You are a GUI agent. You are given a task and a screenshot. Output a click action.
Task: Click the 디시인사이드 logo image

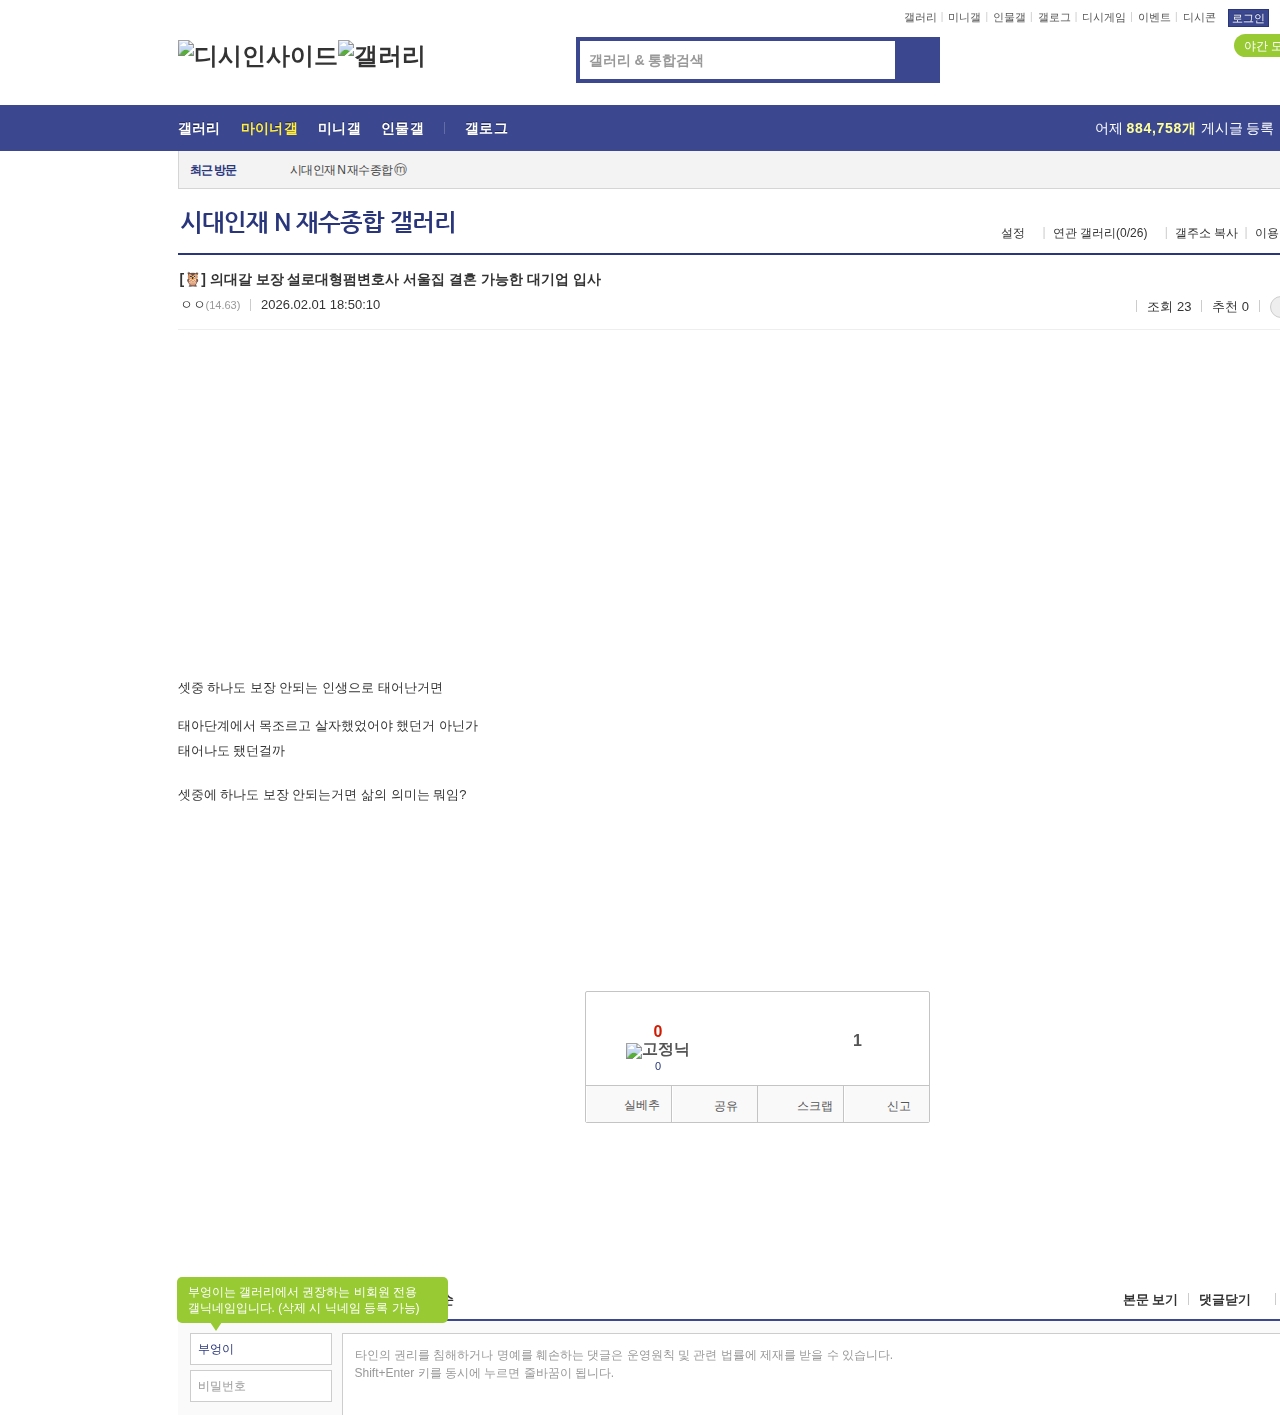pyautogui.click(x=258, y=56)
